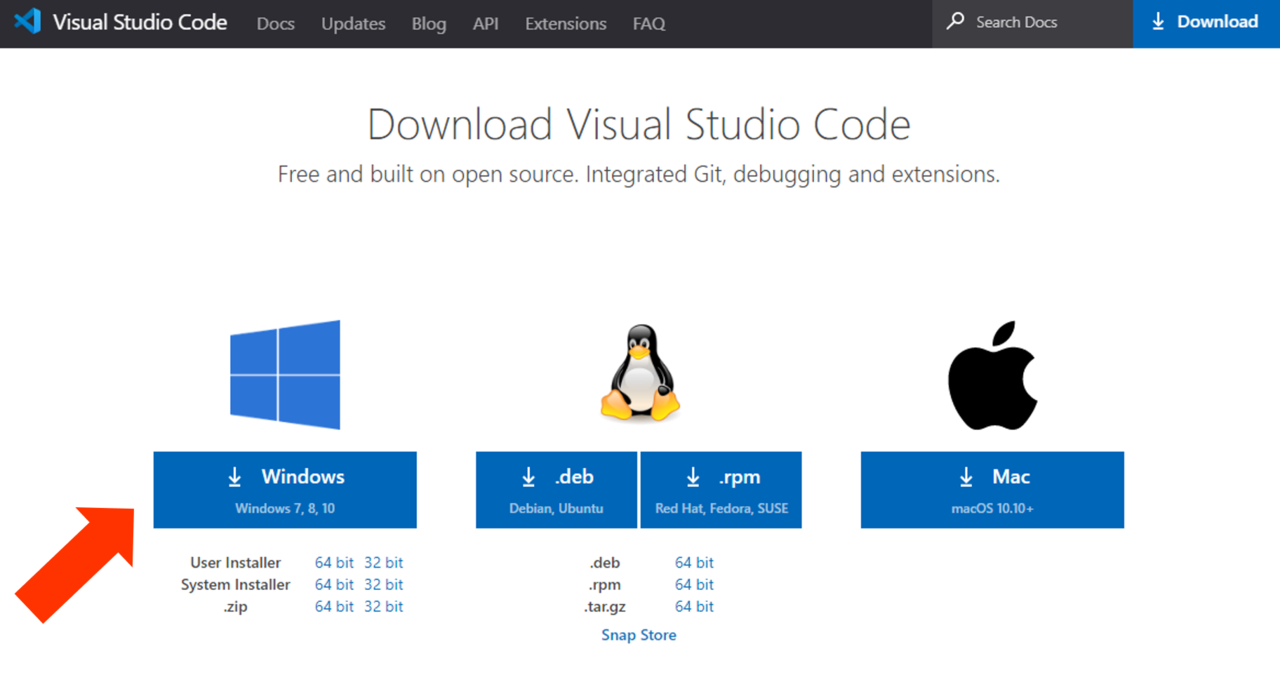Click the Apple logo image
Viewport: 1280px width, 684px height.
[x=992, y=375]
